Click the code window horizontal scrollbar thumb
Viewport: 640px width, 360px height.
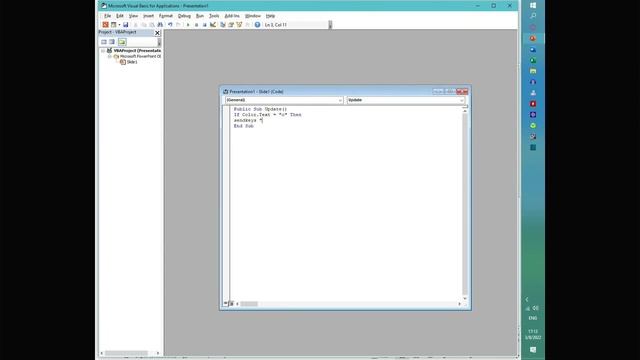pos(249,304)
